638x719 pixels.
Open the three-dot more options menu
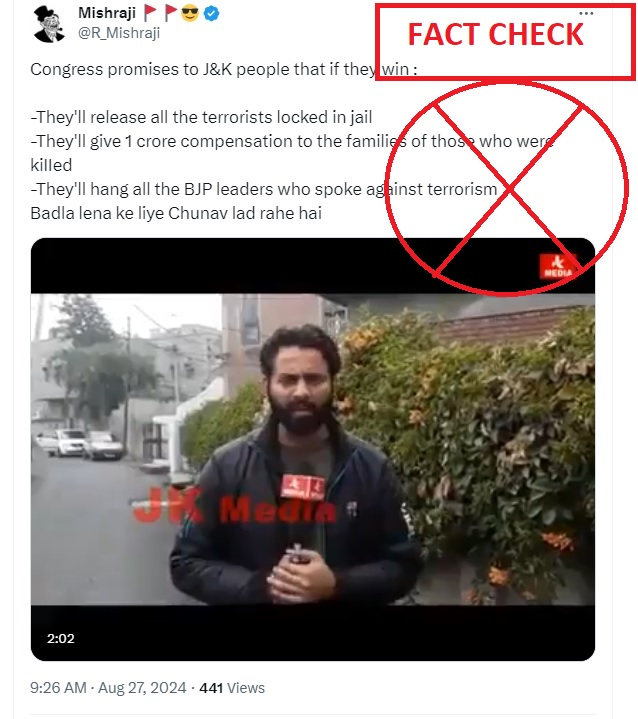pyautogui.click(x=586, y=13)
